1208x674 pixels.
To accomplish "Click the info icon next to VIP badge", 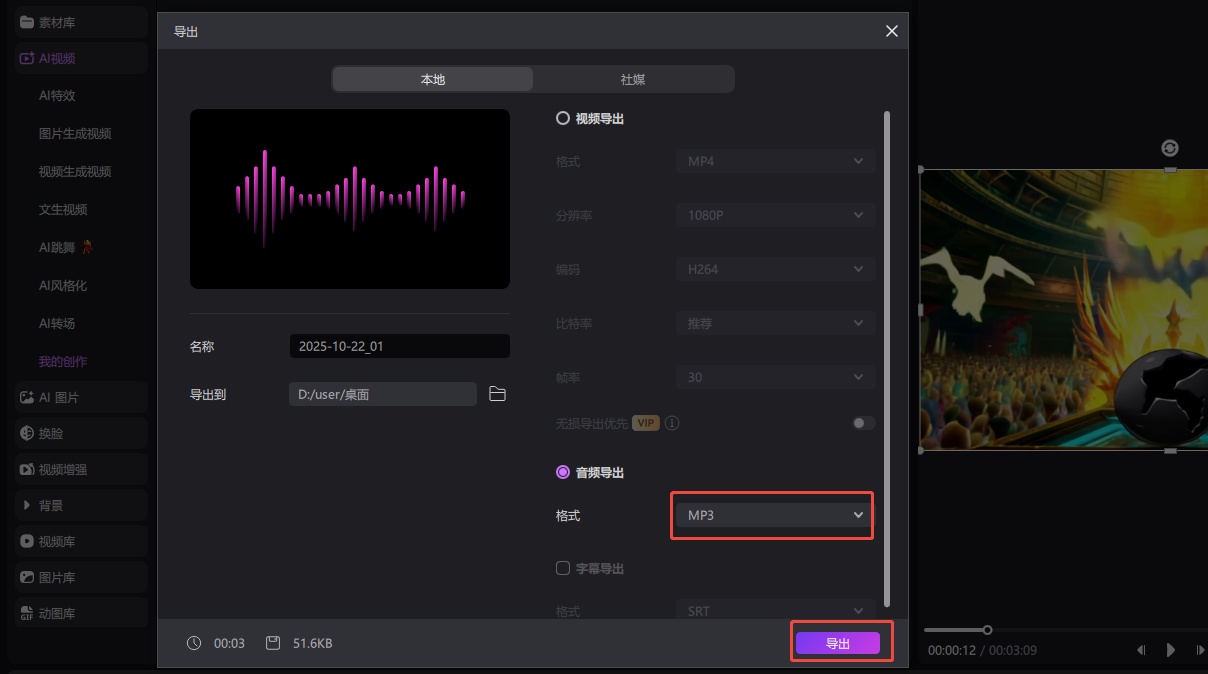I will tap(672, 423).
